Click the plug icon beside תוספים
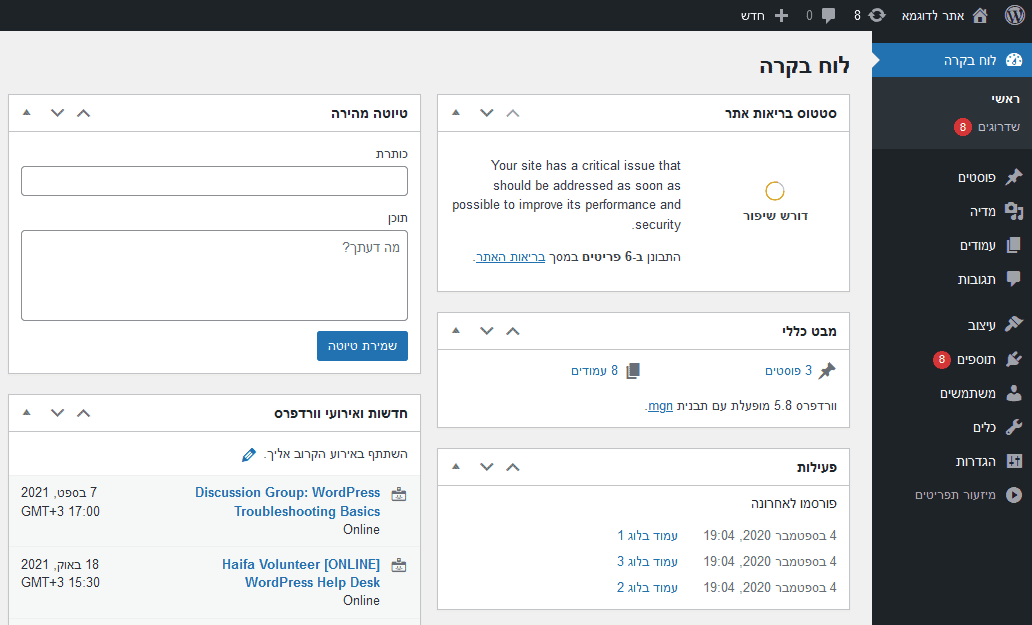 pyautogui.click(x=1014, y=359)
